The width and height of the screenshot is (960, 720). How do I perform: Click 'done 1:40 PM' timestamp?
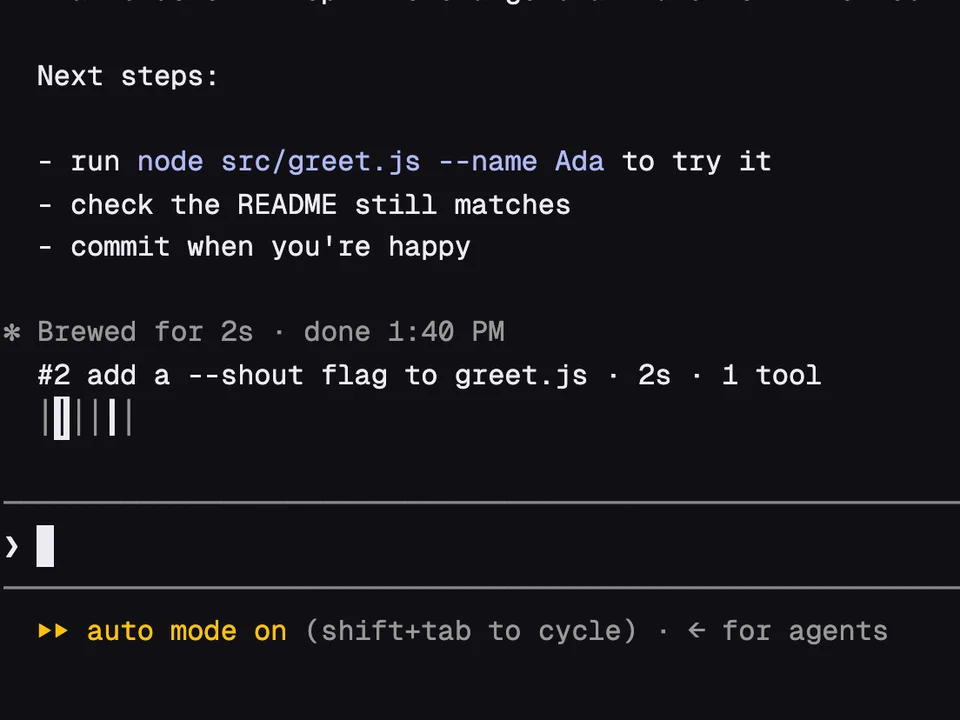click(404, 332)
